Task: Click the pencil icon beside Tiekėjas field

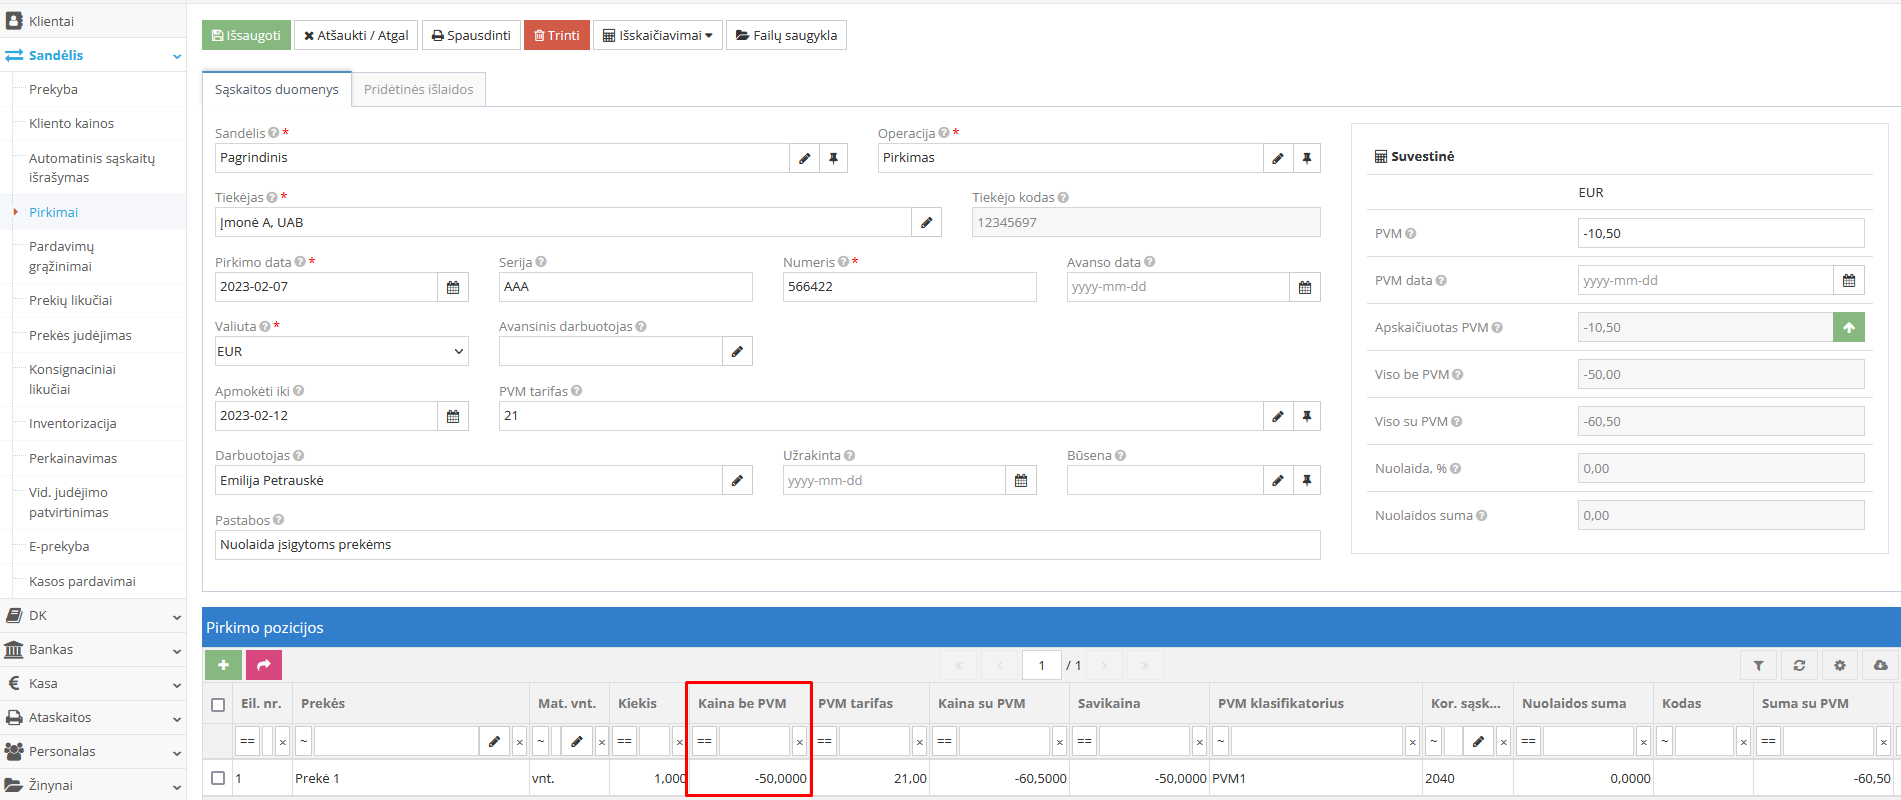Action: click(926, 222)
